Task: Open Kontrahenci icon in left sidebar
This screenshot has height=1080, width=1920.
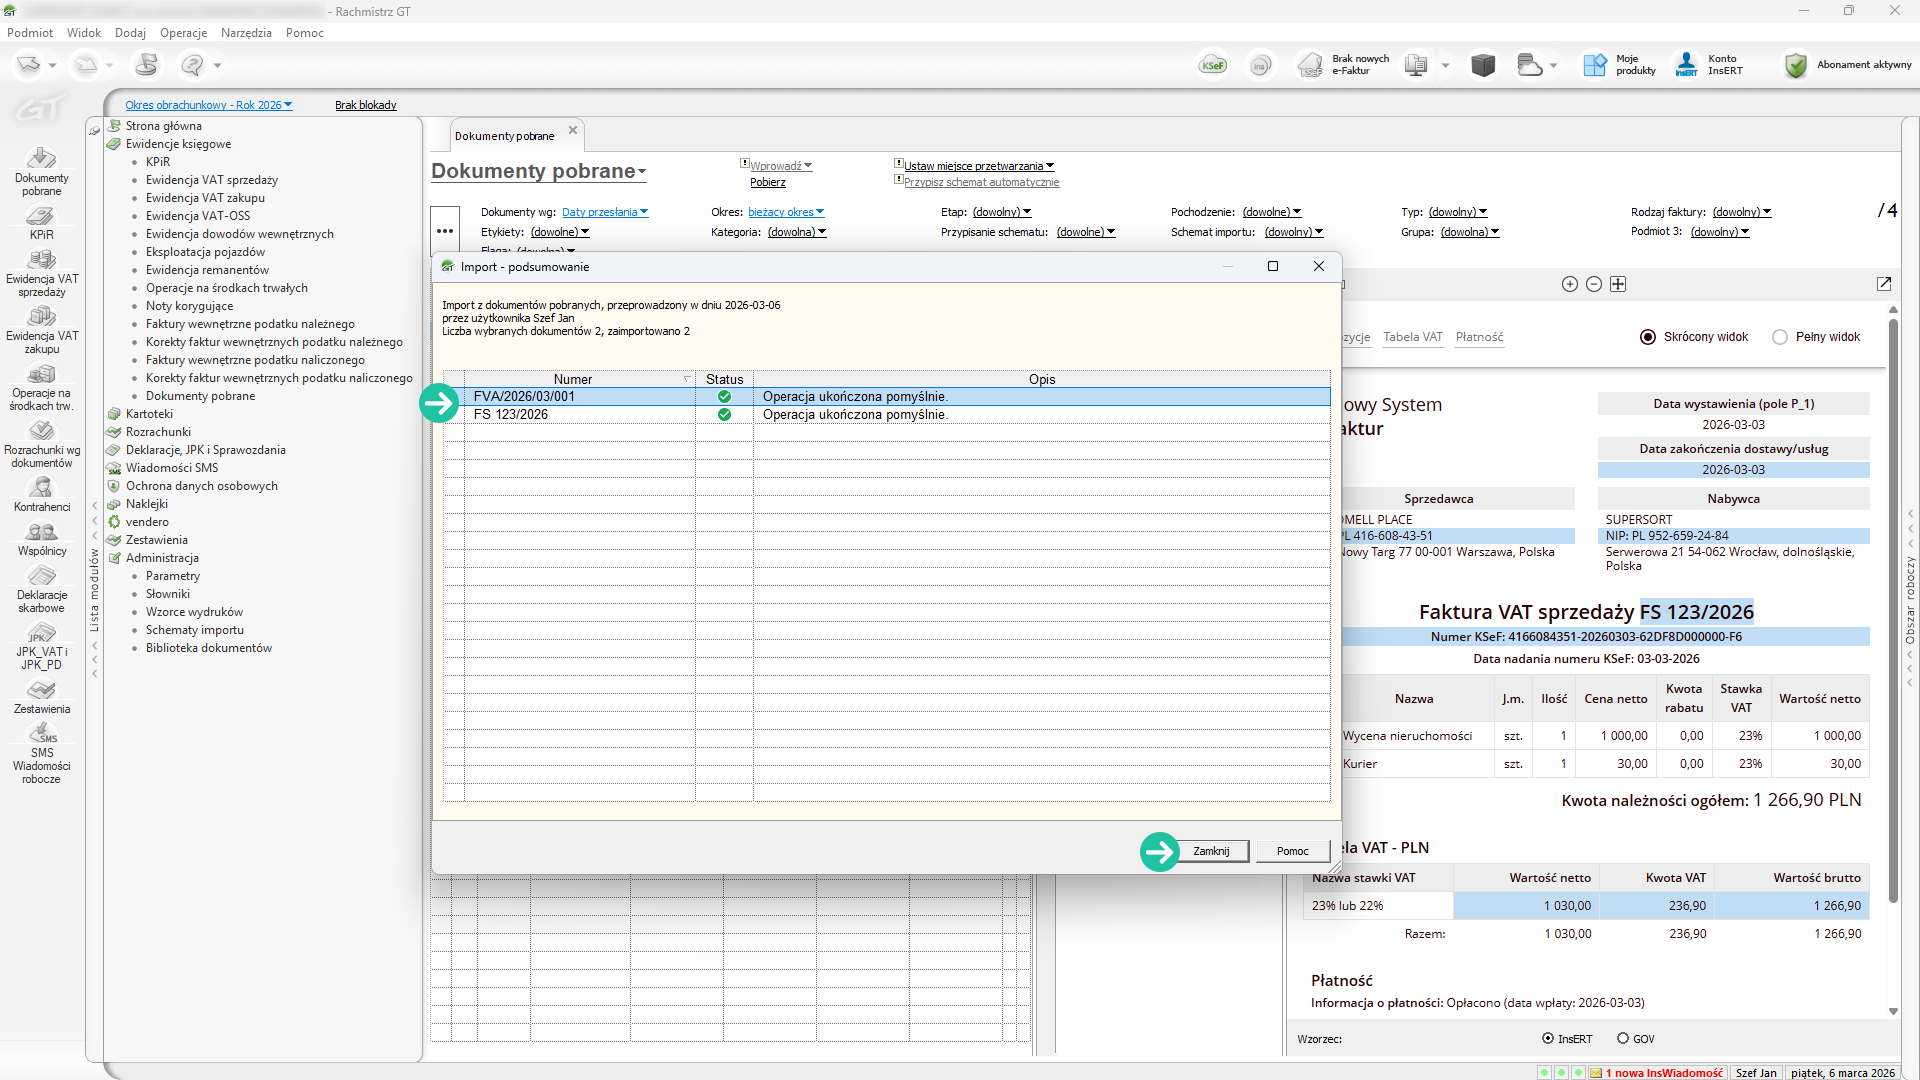Action: 41,487
